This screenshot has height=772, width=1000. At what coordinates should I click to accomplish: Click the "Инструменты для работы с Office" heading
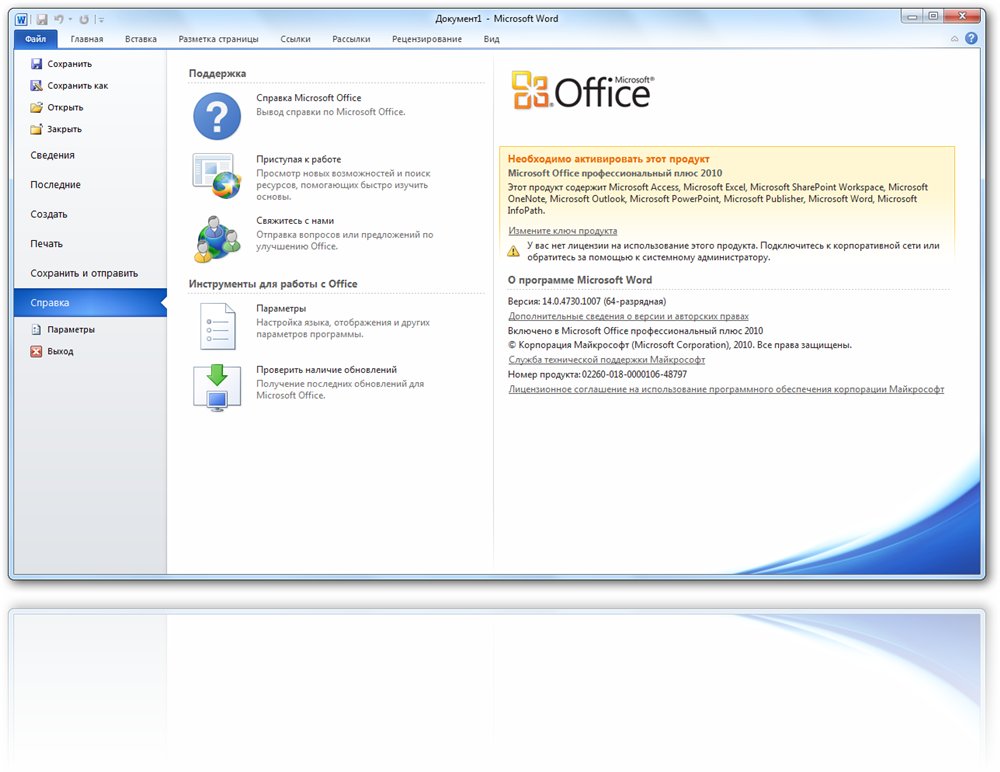[273, 284]
